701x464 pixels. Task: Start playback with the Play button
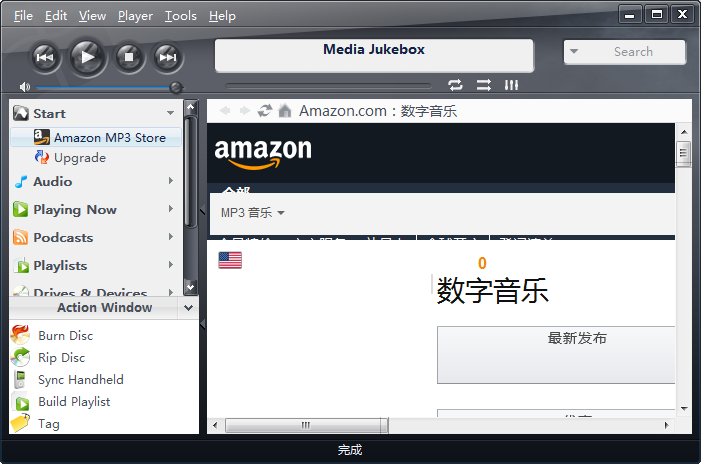coord(87,57)
